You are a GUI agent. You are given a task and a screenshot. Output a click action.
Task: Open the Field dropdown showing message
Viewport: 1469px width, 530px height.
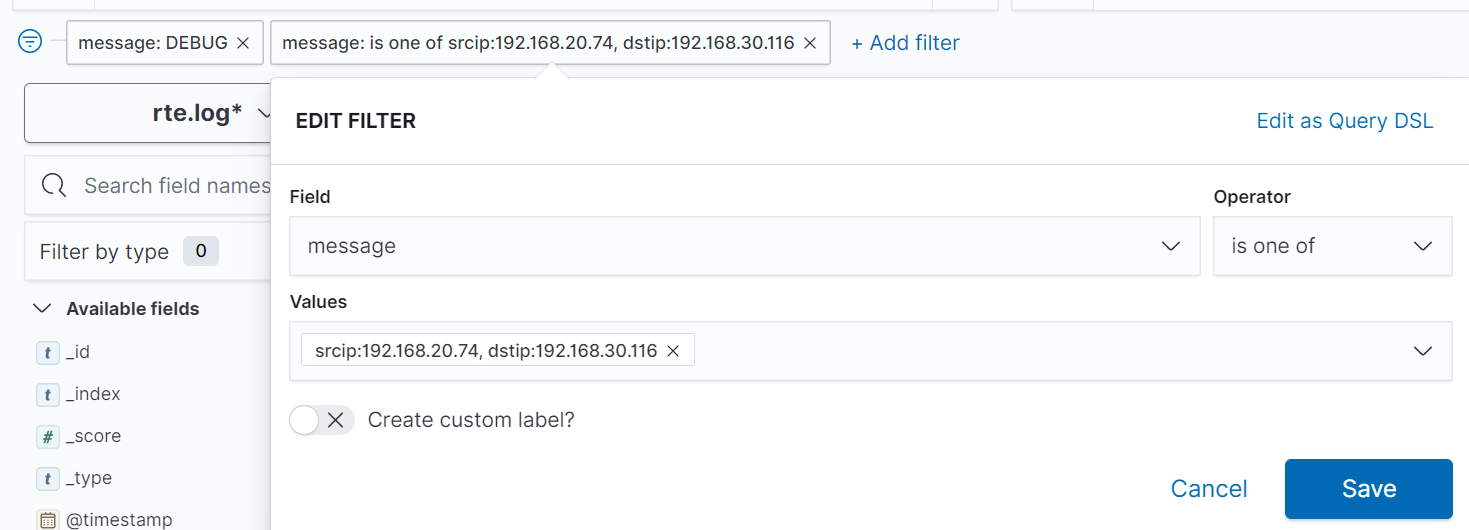(744, 246)
